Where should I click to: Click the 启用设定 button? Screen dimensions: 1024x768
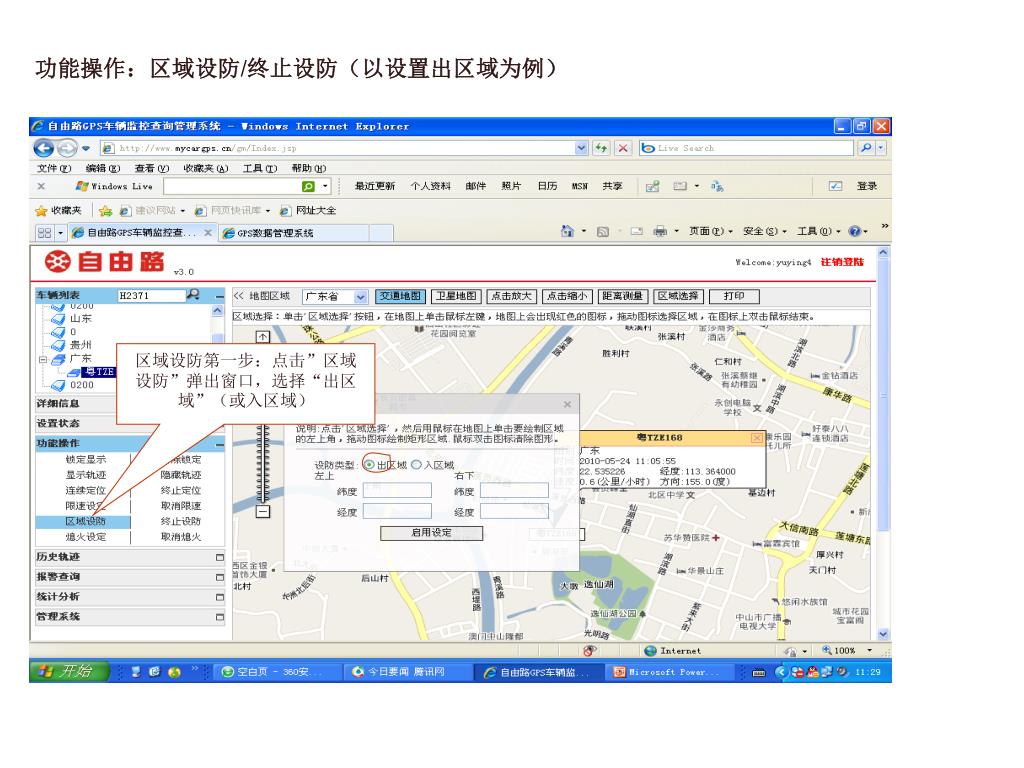[431, 533]
